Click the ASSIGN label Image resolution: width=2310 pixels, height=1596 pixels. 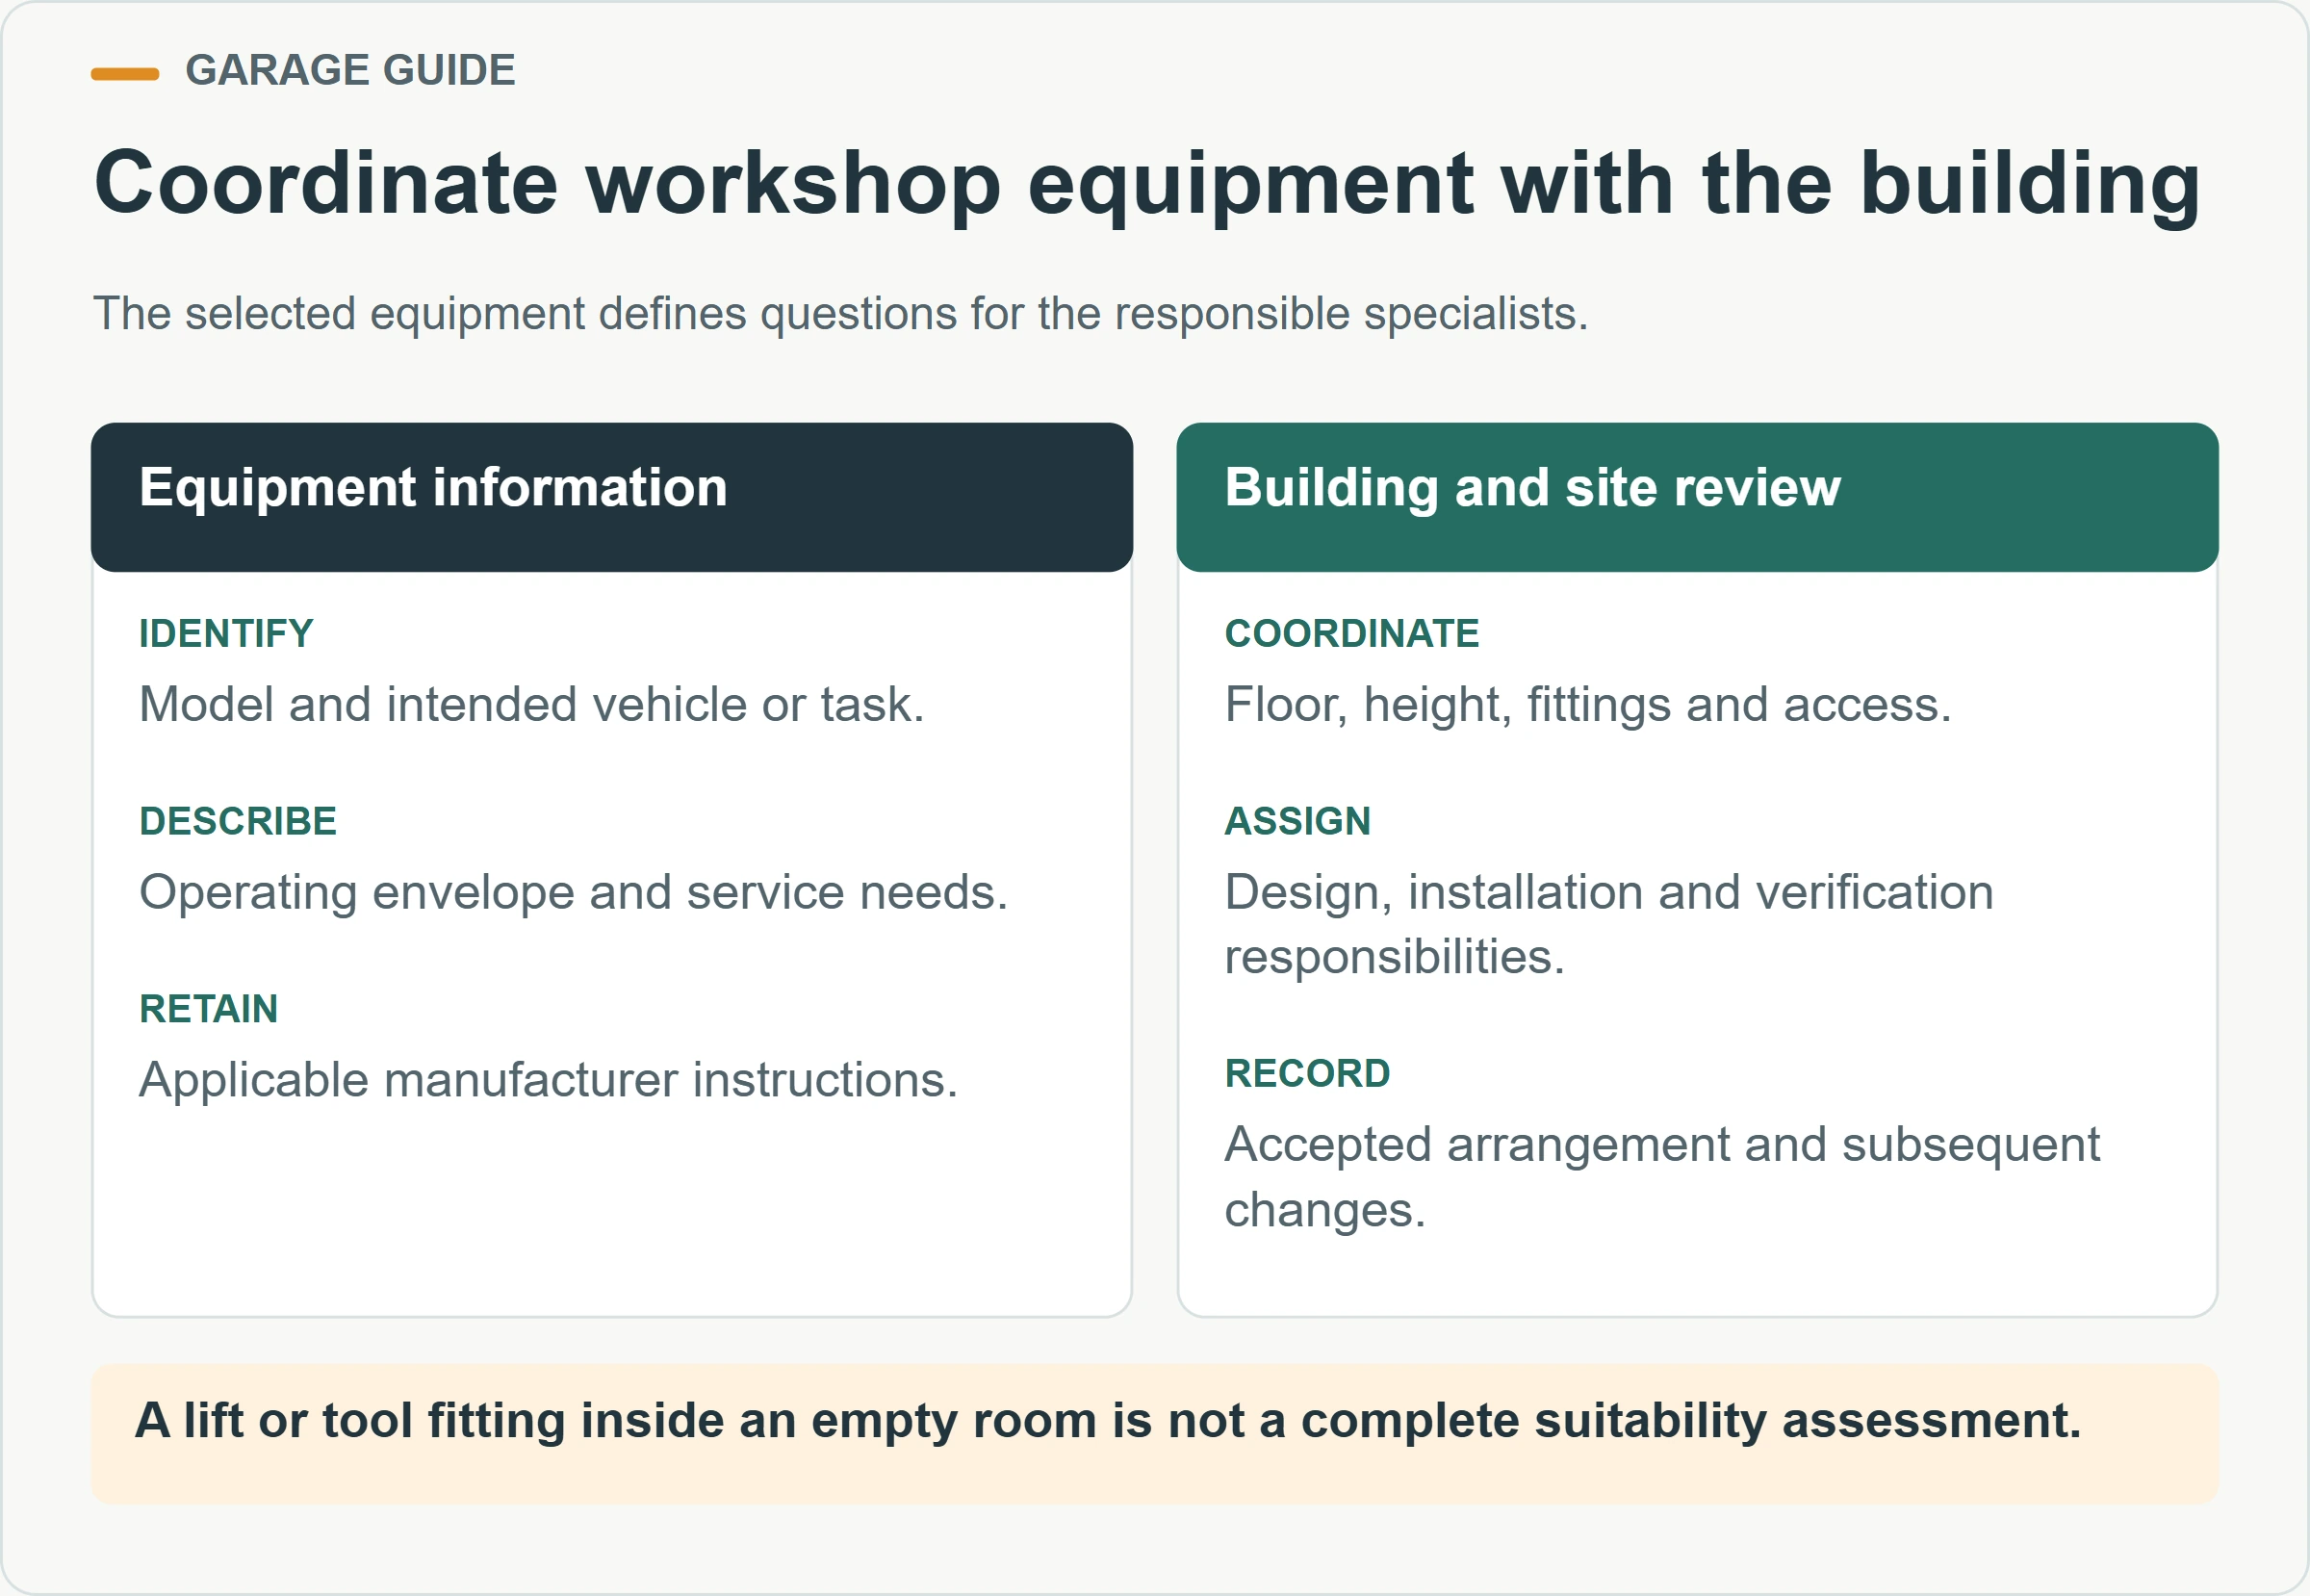click(1297, 822)
